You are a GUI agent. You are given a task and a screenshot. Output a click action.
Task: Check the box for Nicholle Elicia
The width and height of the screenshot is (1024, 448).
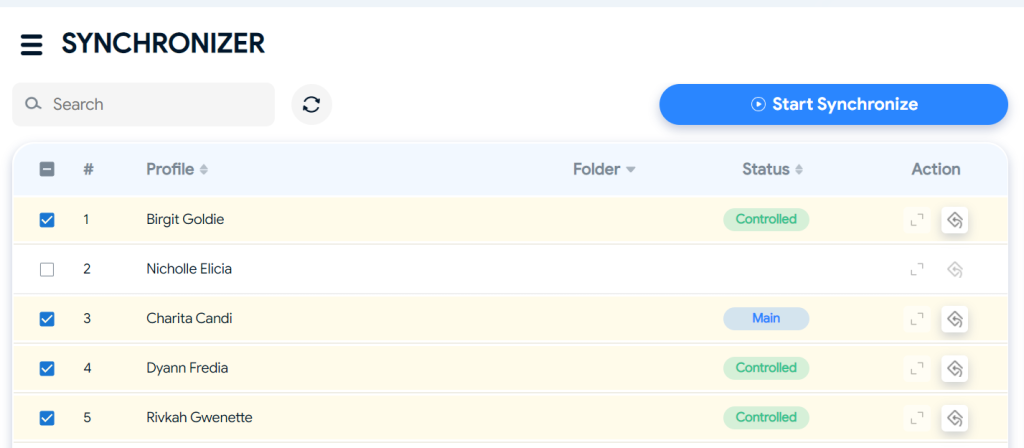[47, 269]
